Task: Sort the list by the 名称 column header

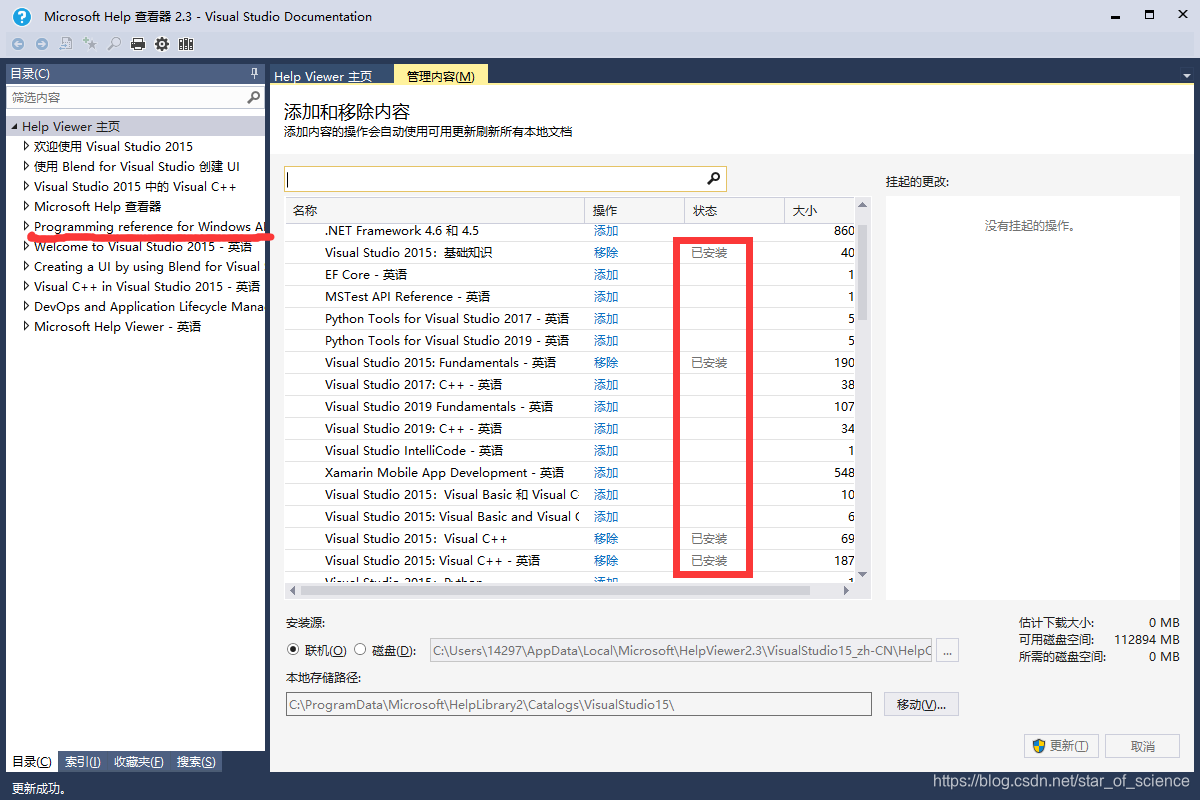Action: (435, 210)
